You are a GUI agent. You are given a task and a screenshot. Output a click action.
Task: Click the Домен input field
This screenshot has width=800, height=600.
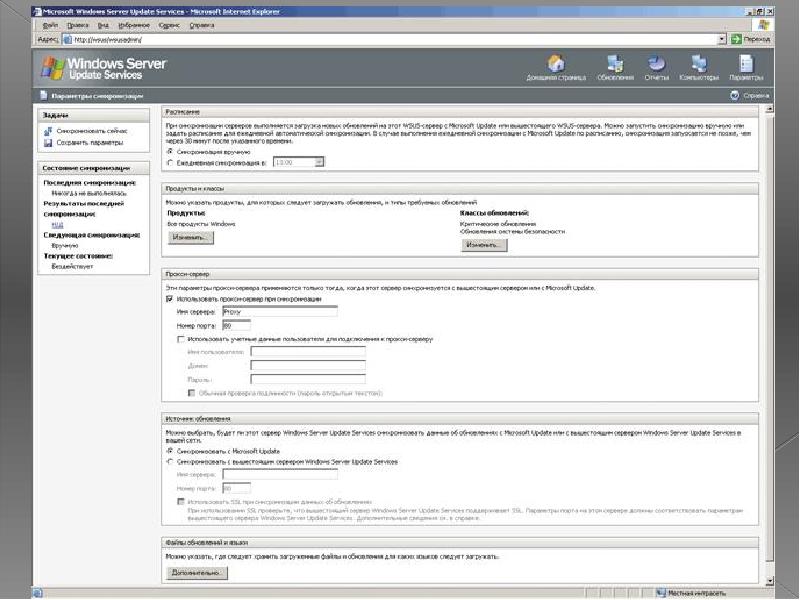tap(308, 365)
